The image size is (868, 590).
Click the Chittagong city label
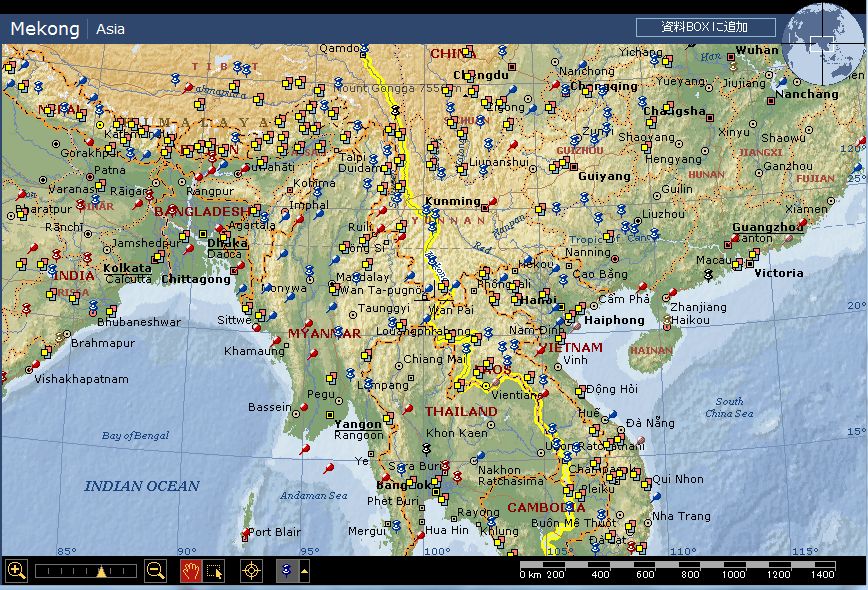pos(196,279)
